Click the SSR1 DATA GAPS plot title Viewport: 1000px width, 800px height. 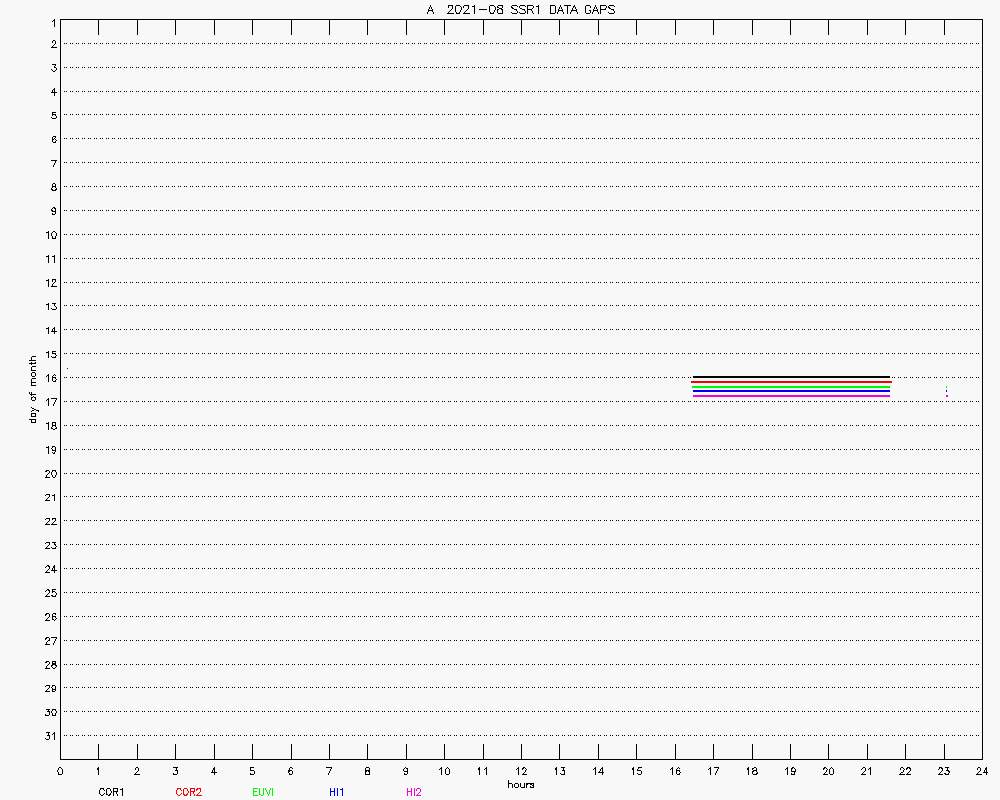520,9
